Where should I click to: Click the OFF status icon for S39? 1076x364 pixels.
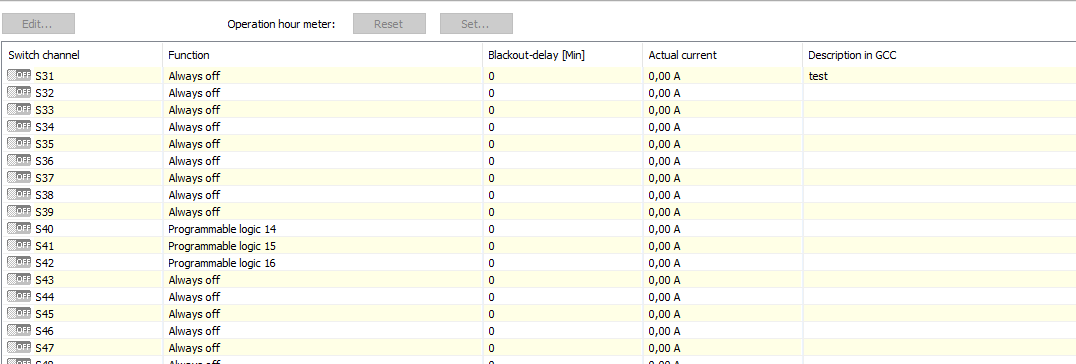(19, 212)
